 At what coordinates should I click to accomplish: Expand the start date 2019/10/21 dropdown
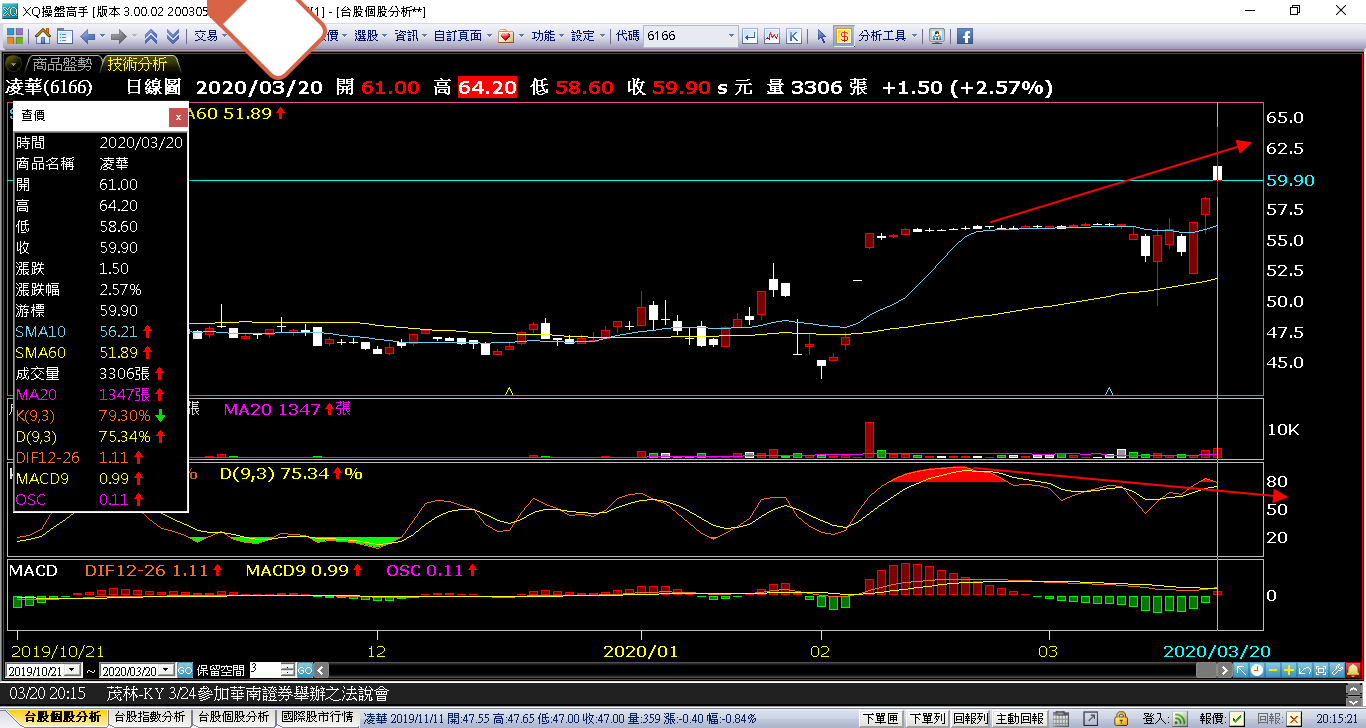coord(84,670)
